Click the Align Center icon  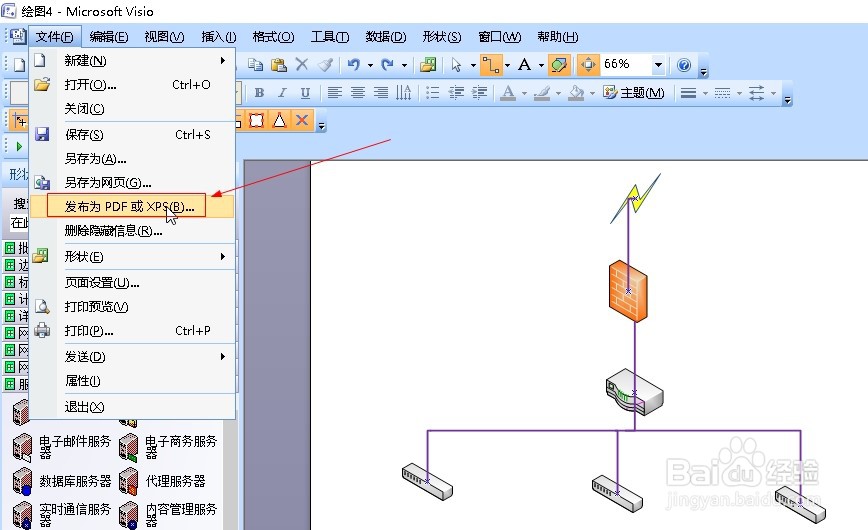click(358, 92)
